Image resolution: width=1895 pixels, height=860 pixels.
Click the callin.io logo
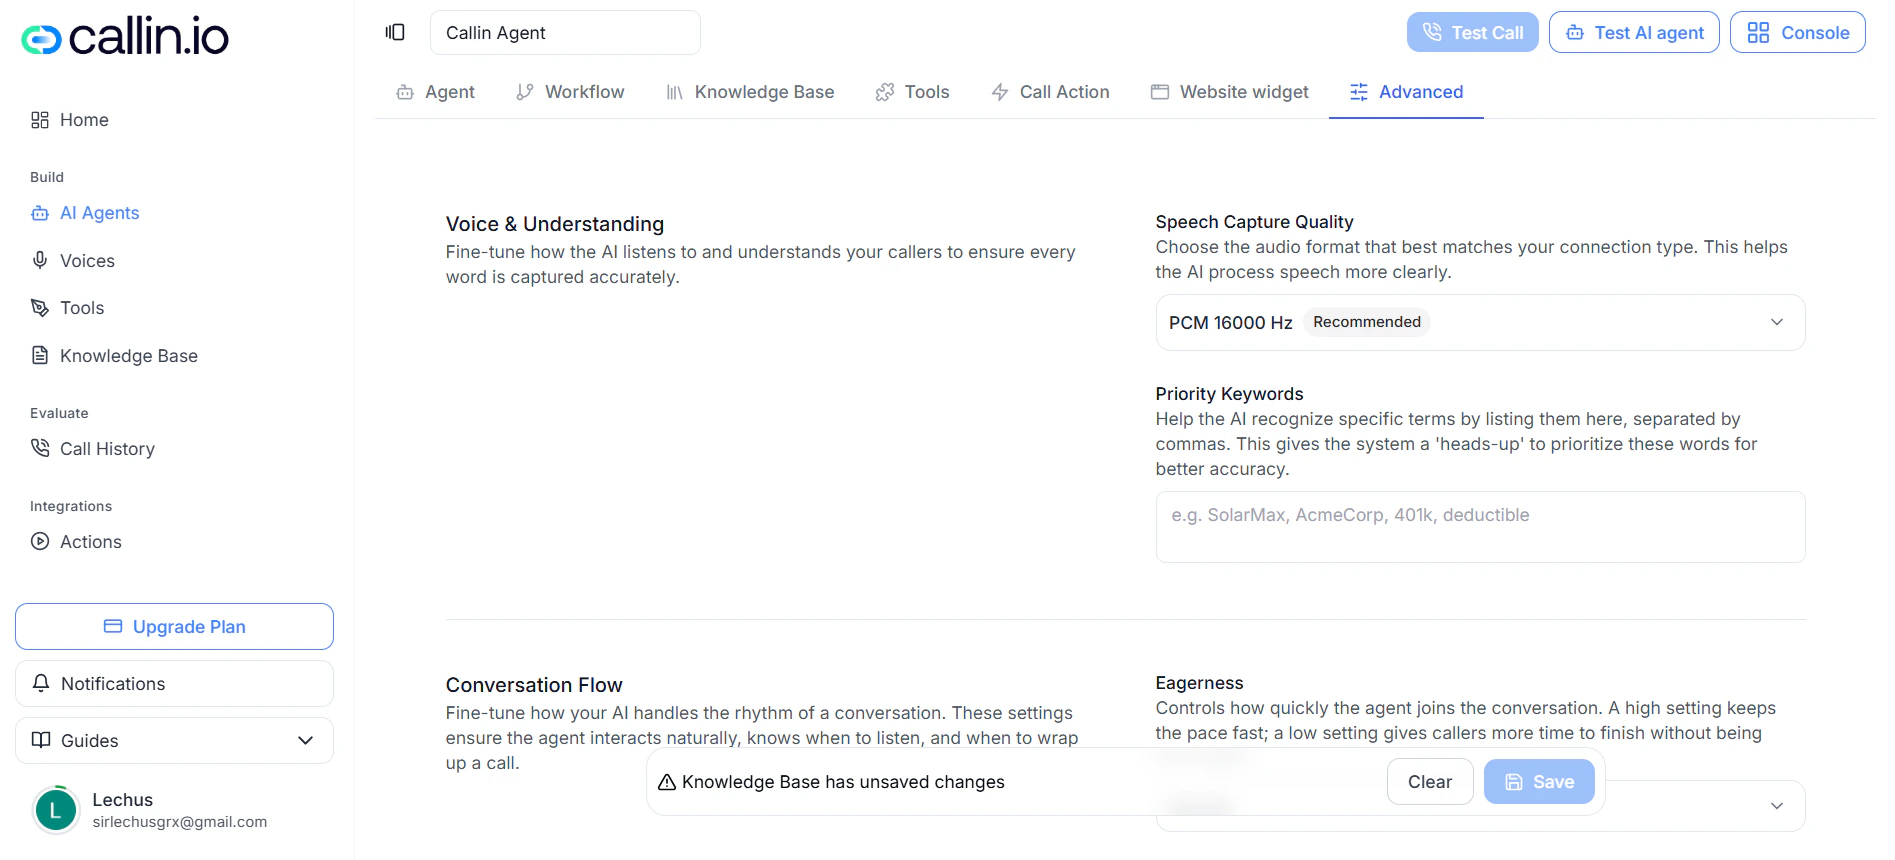tap(125, 37)
